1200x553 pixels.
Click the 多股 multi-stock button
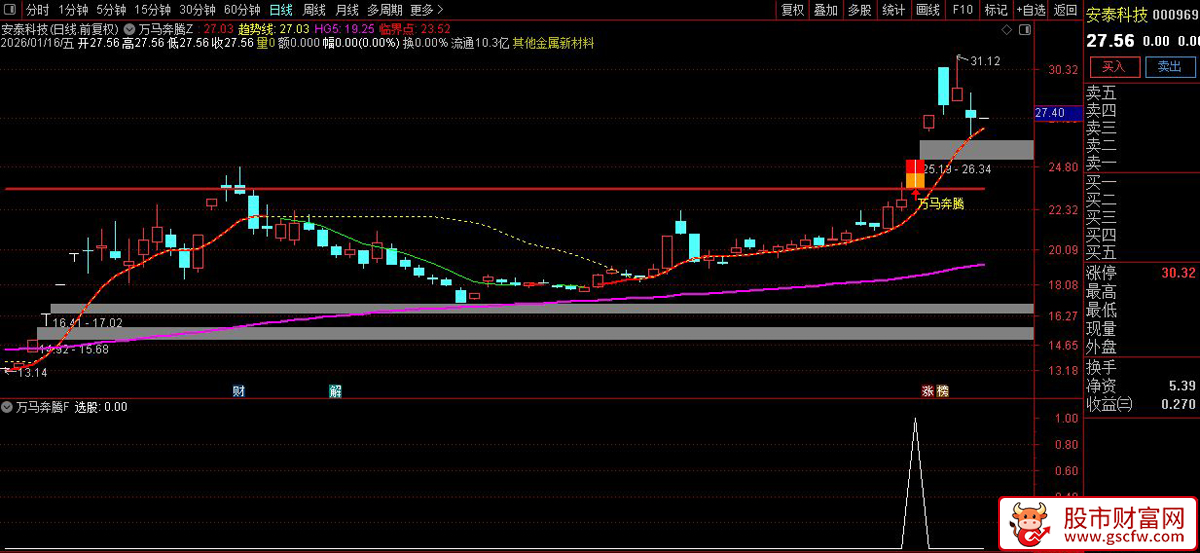point(859,10)
